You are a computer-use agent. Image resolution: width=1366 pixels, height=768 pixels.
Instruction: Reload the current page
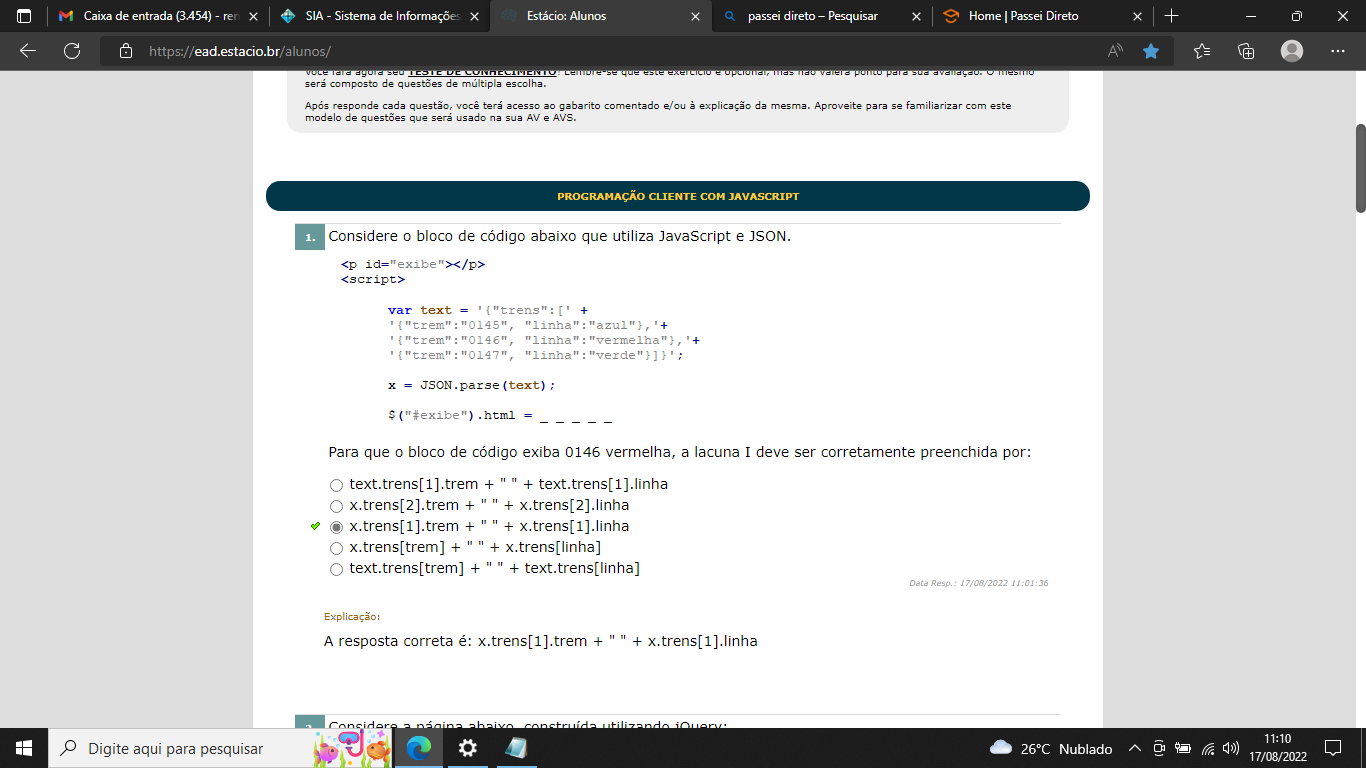(x=71, y=51)
